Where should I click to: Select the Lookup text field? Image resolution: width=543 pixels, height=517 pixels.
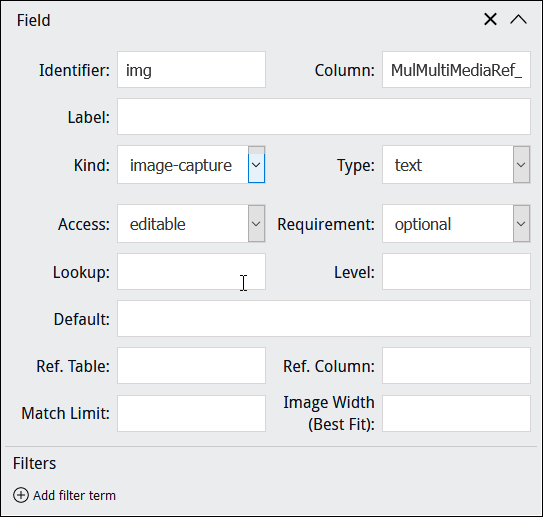point(192,271)
